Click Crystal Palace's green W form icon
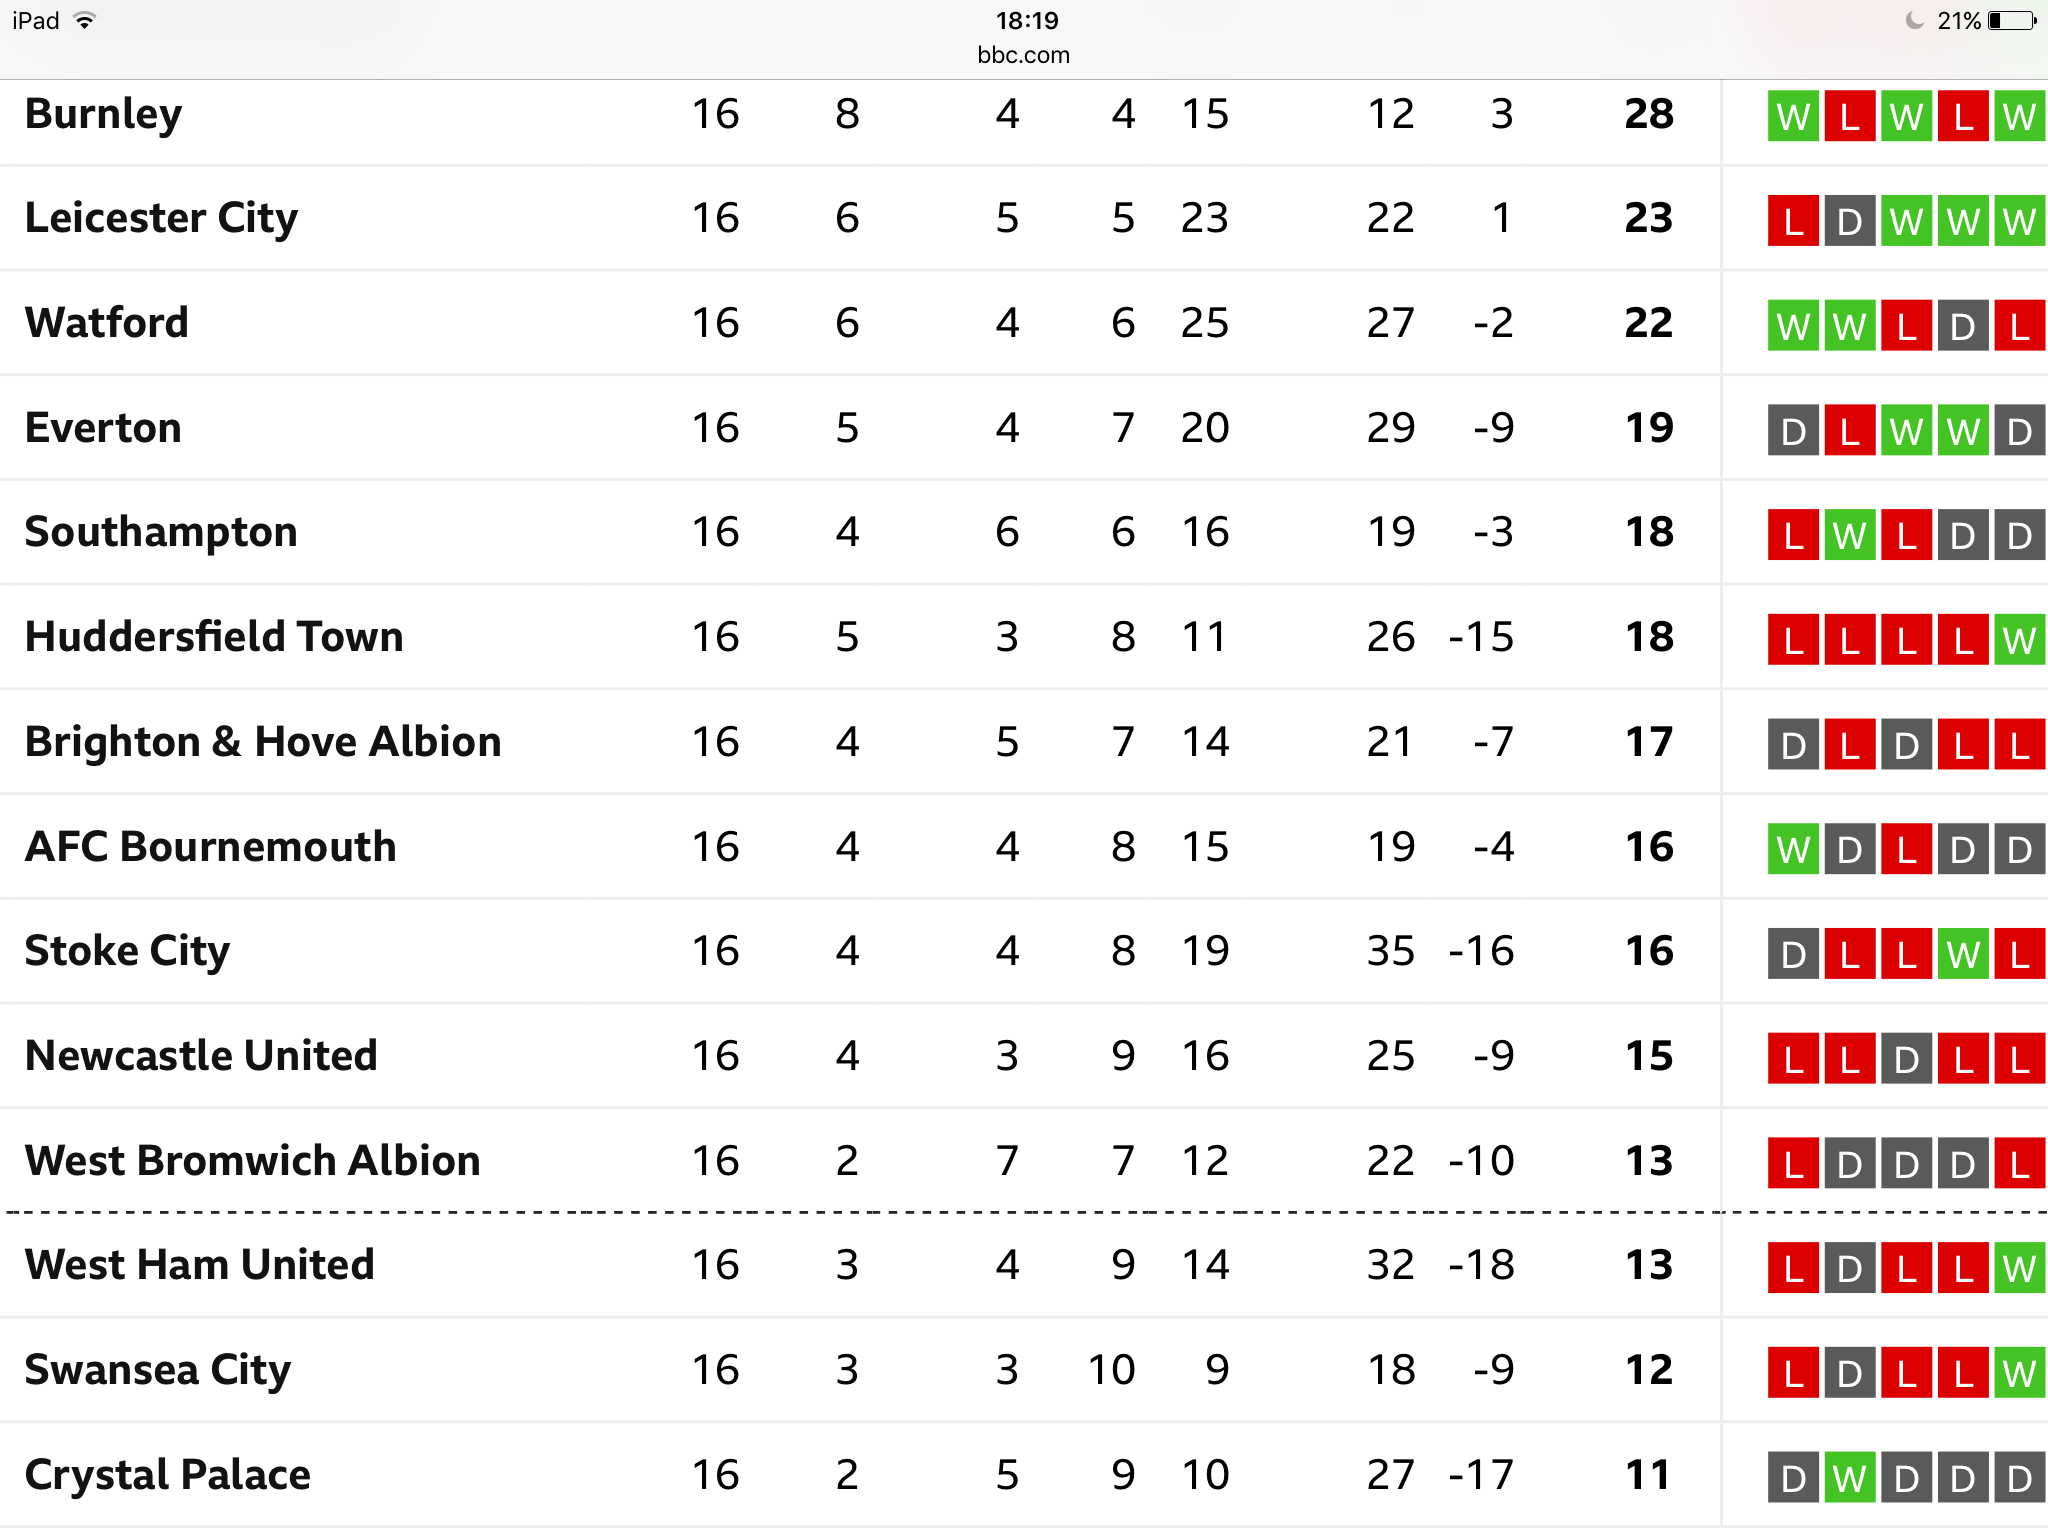 [1850, 1478]
